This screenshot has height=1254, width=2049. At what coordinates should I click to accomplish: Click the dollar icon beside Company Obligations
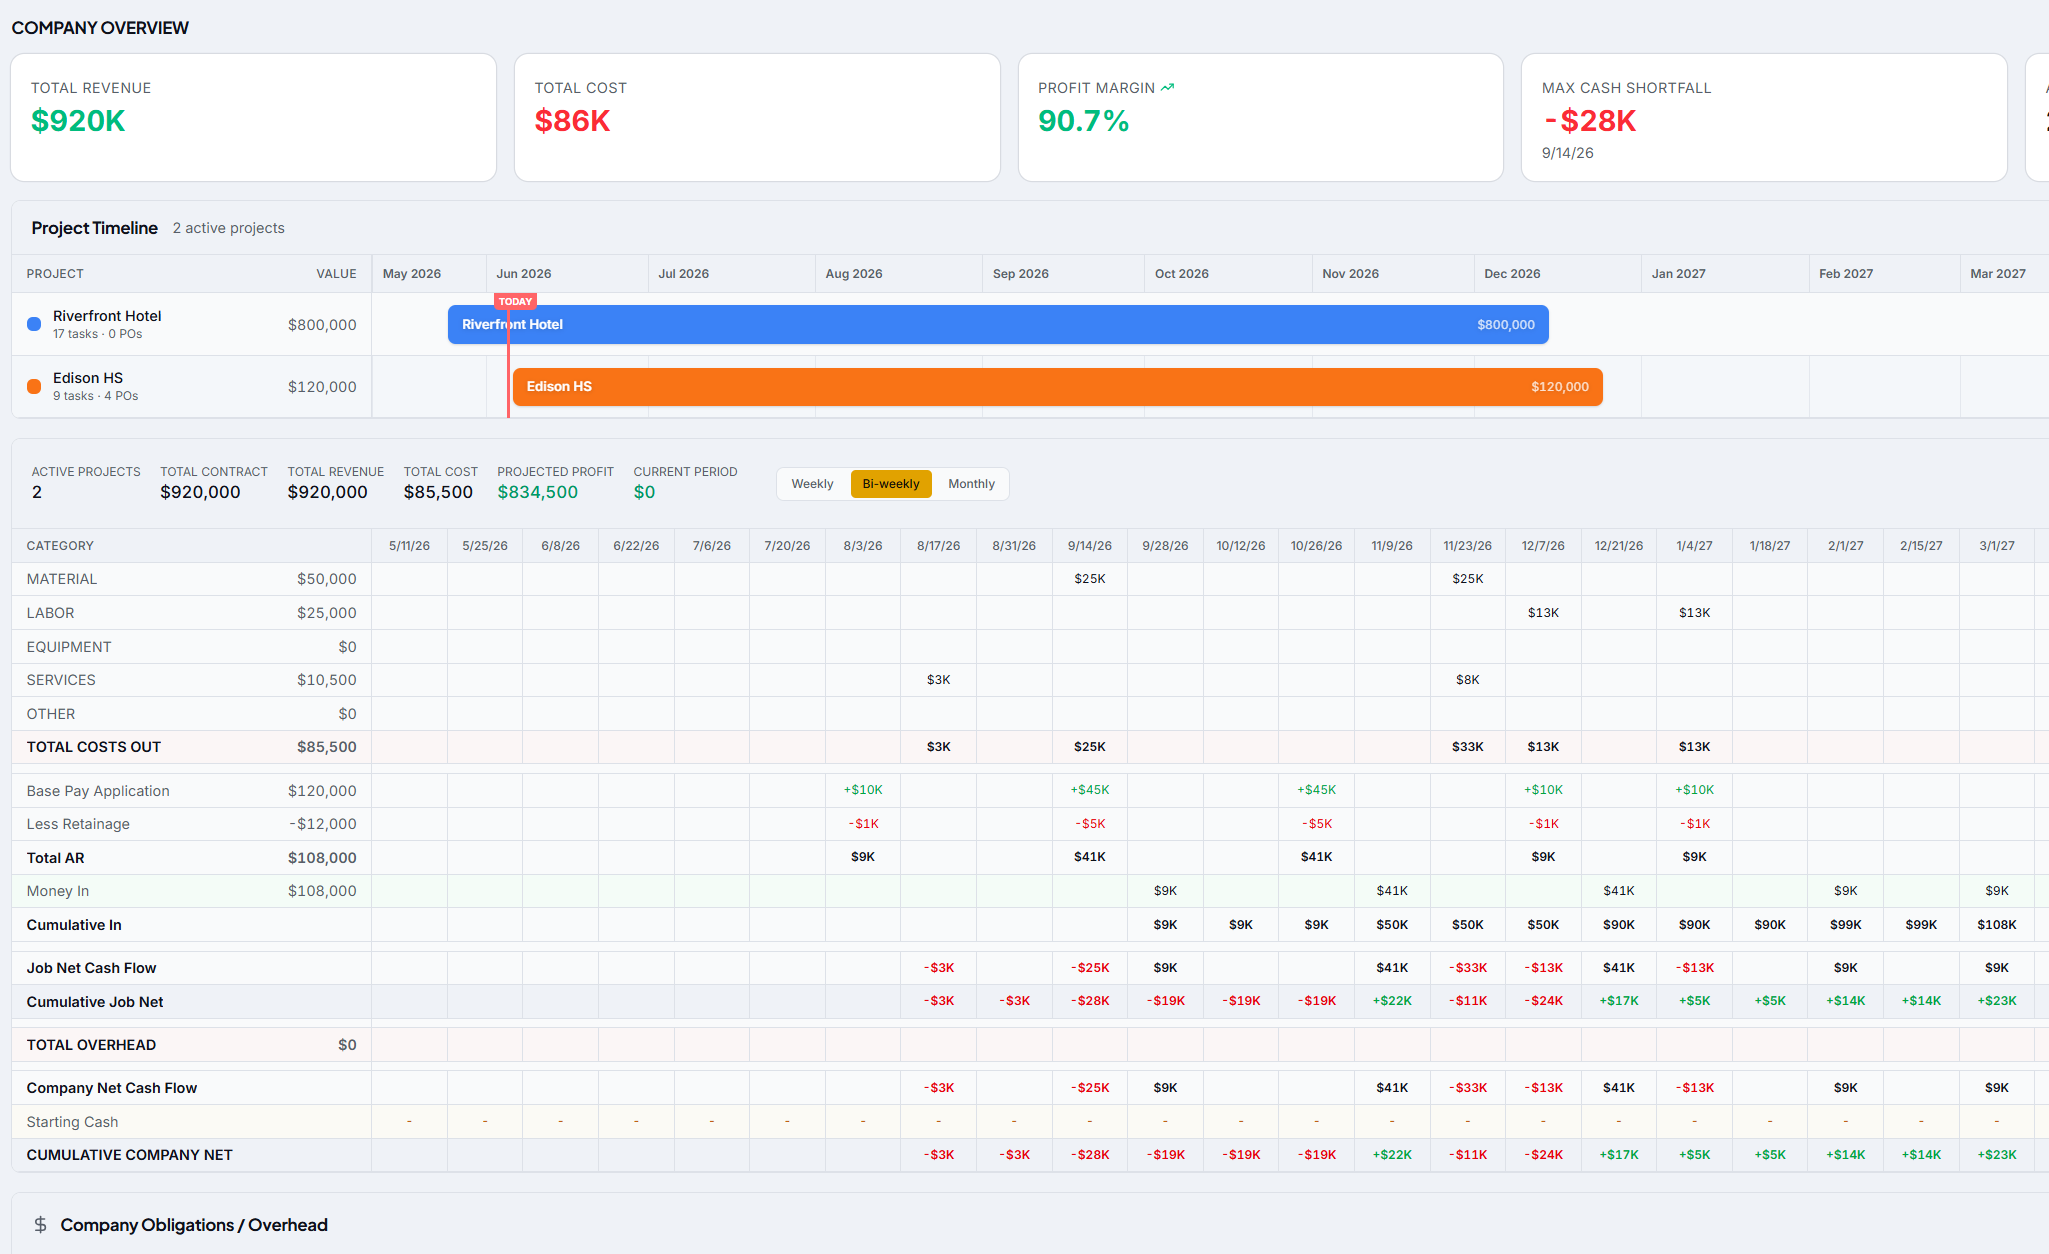[40, 1225]
